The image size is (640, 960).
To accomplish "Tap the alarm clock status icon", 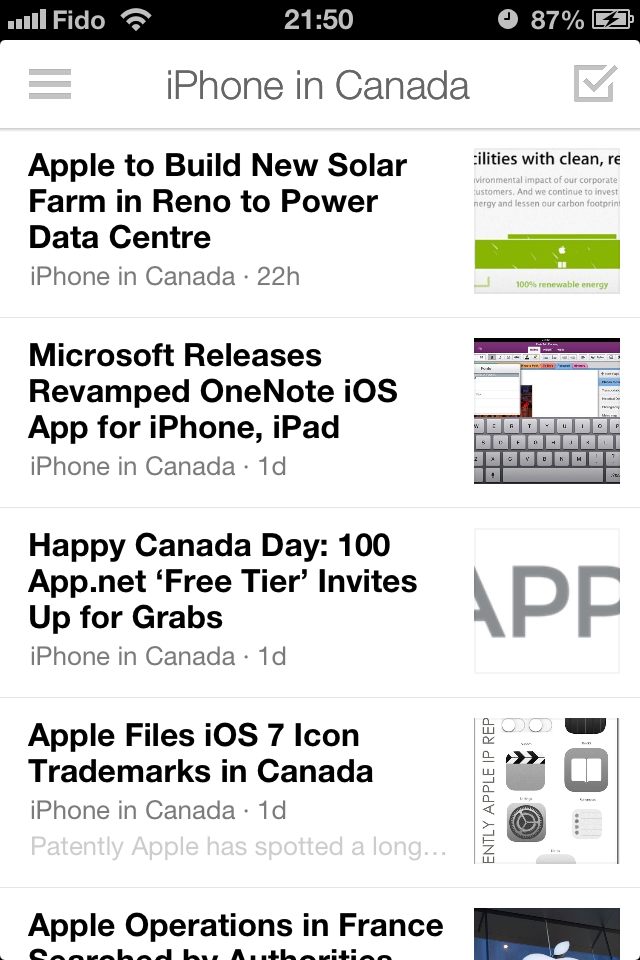I will click(507, 20).
